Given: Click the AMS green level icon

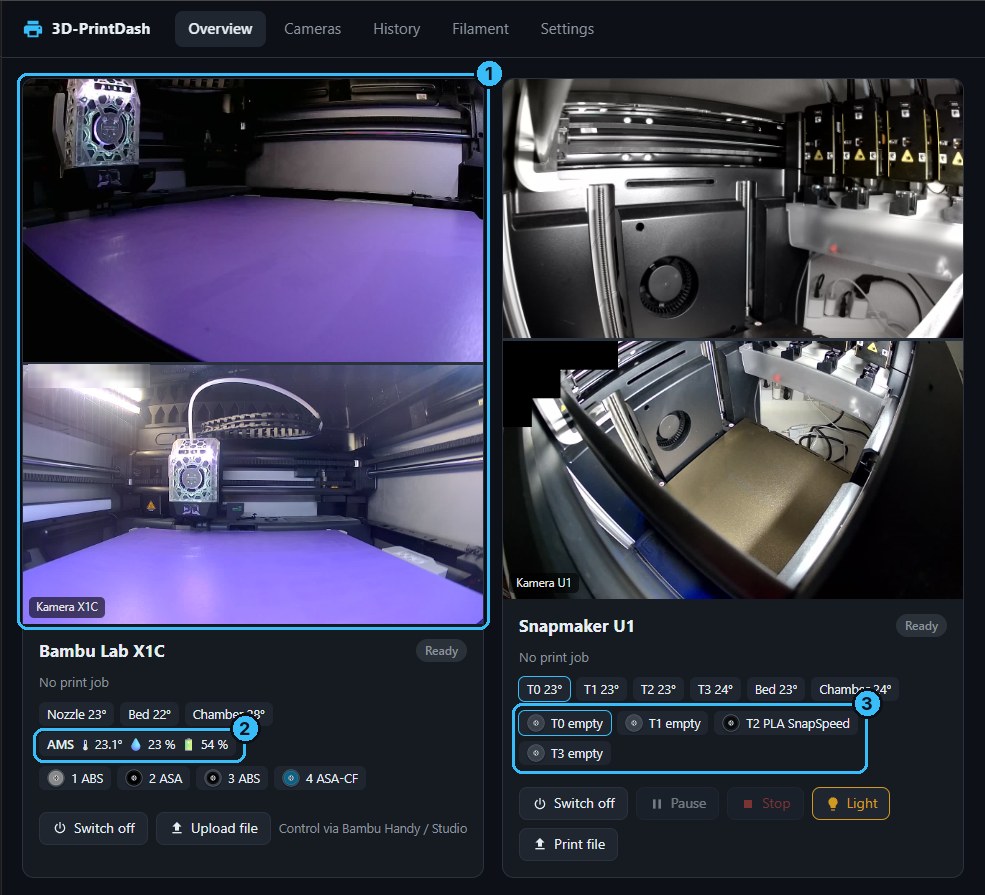Looking at the screenshot, I should tap(188, 745).
